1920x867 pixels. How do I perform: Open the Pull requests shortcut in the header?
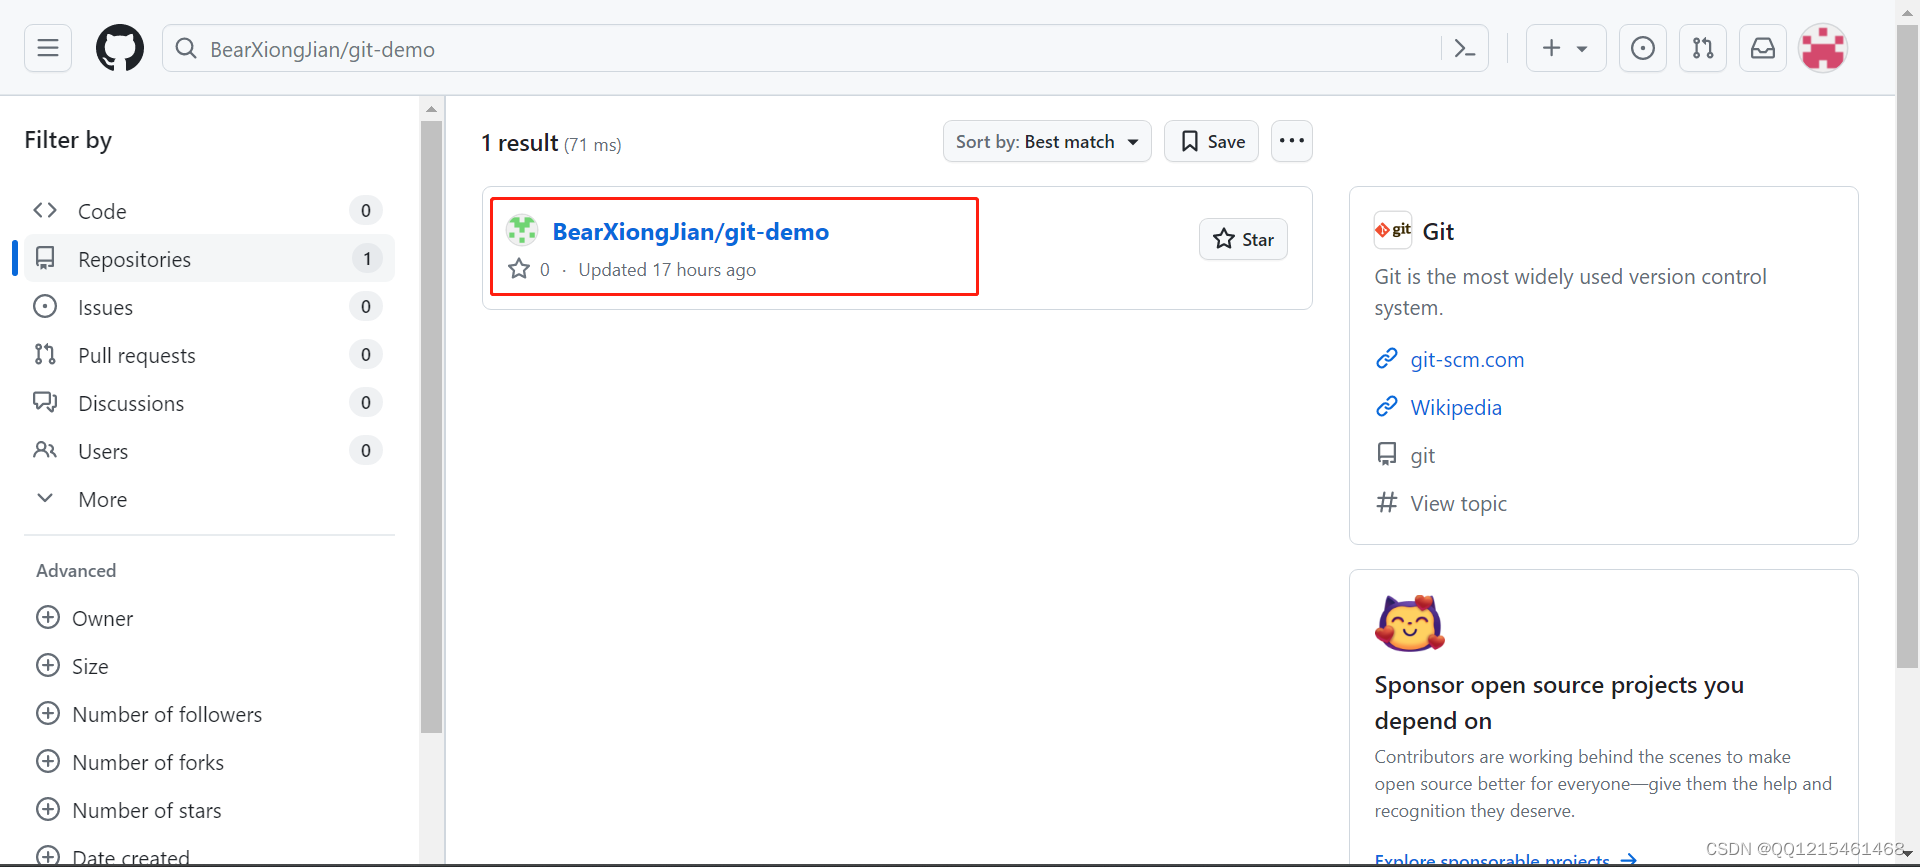(1702, 48)
